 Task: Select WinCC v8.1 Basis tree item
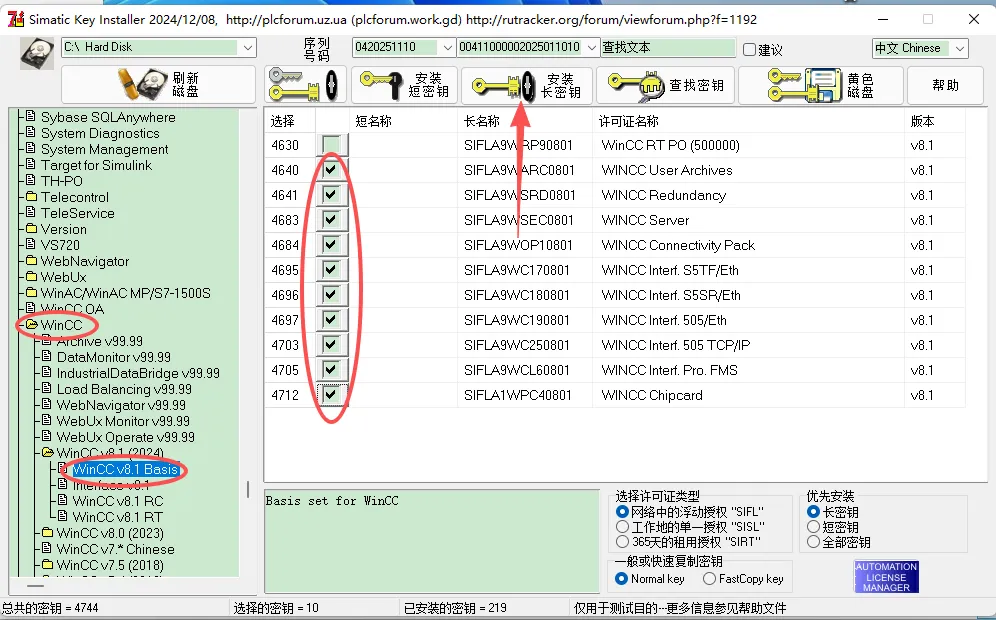[125, 469]
